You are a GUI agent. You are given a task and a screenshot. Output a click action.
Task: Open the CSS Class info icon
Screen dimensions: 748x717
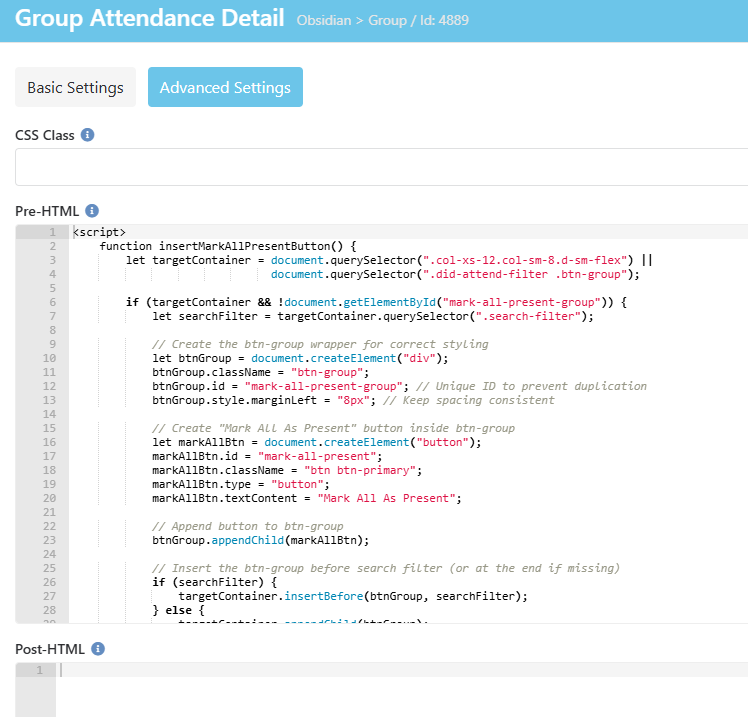pos(87,135)
